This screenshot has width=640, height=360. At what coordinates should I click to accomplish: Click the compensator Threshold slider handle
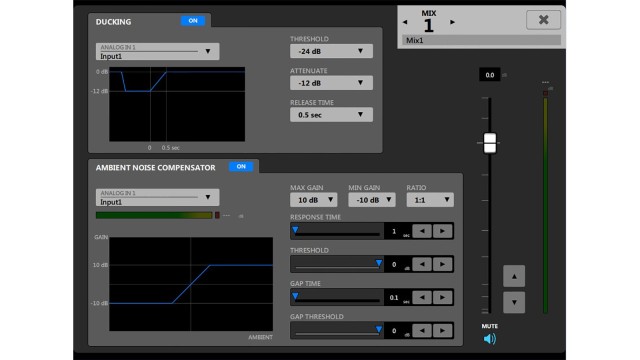tap(379, 263)
